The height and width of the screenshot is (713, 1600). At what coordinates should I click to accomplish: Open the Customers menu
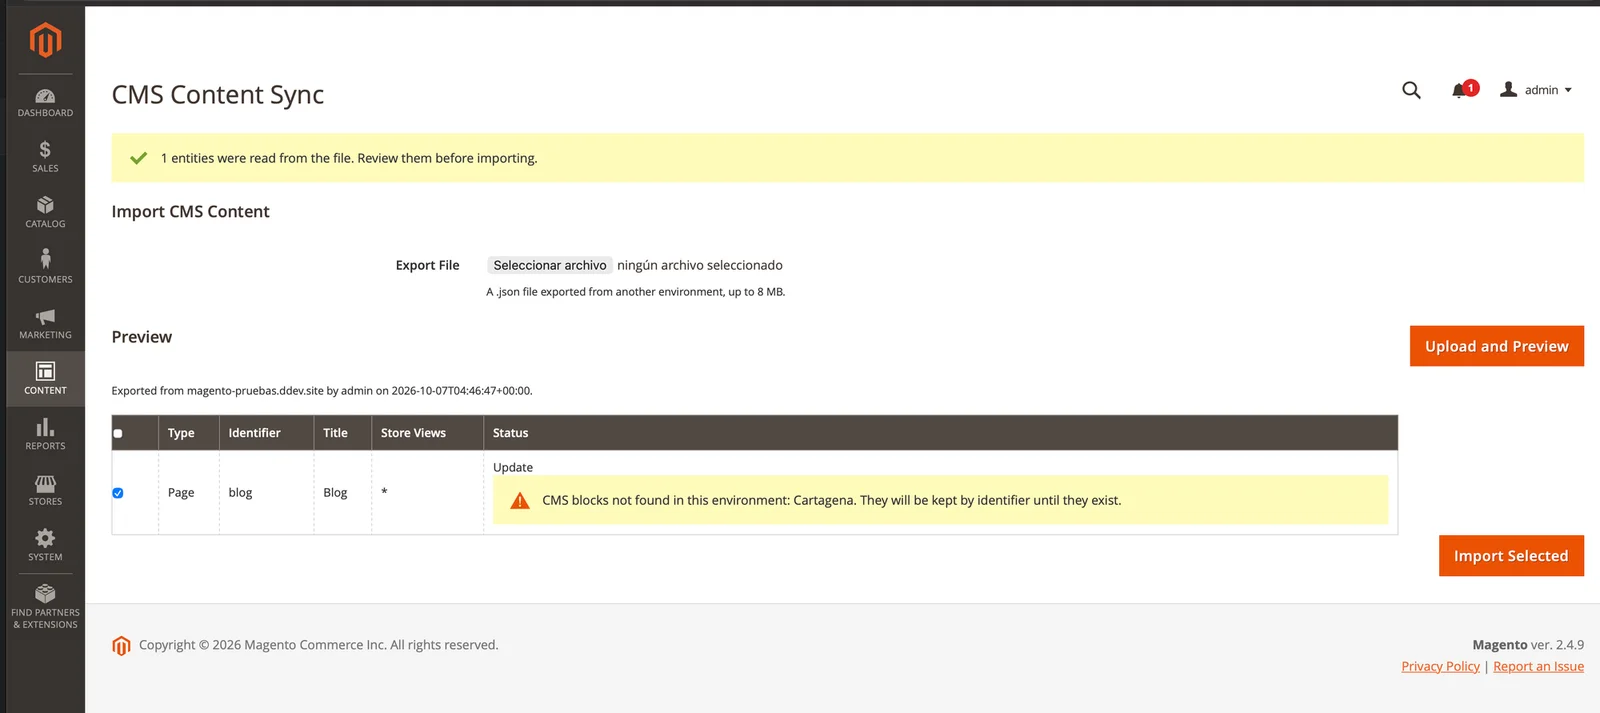pos(45,268)
